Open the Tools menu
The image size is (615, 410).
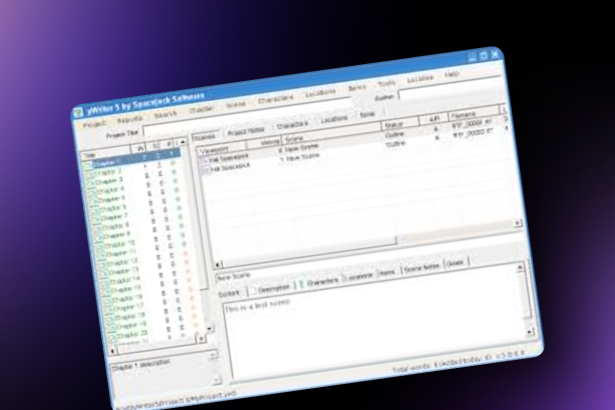tap(386, 82)
